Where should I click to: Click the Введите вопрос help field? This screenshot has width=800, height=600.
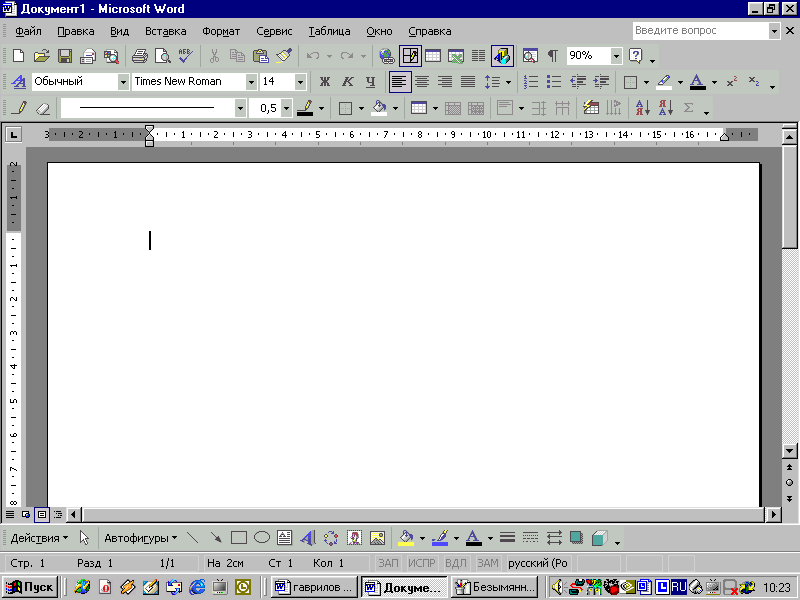point(701,31)
